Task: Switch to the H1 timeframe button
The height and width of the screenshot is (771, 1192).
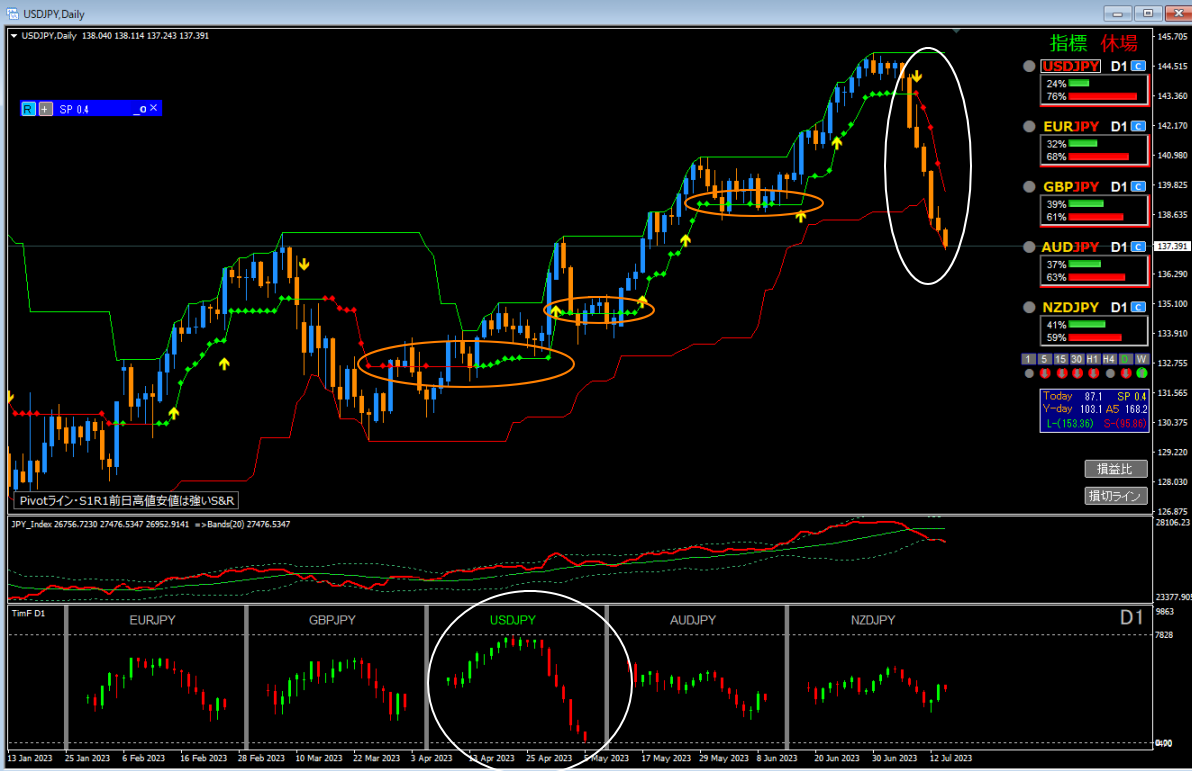Action: (x=1091, y=359)
